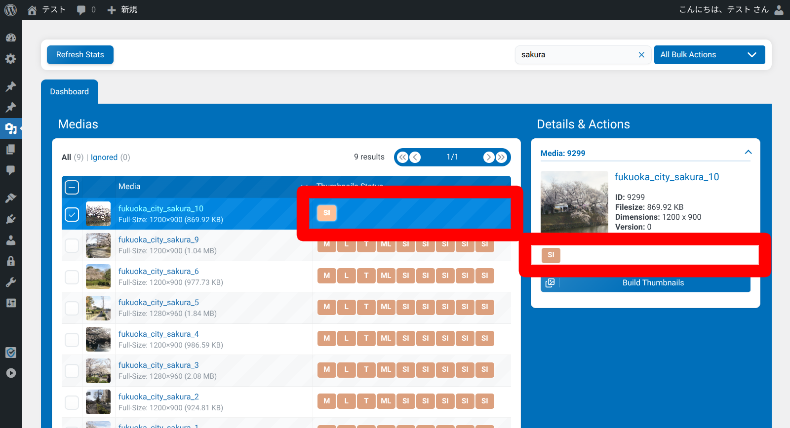Toggle the select-all checkbox in table header
The width and height of the screenshot is (790, 428).
72,186
